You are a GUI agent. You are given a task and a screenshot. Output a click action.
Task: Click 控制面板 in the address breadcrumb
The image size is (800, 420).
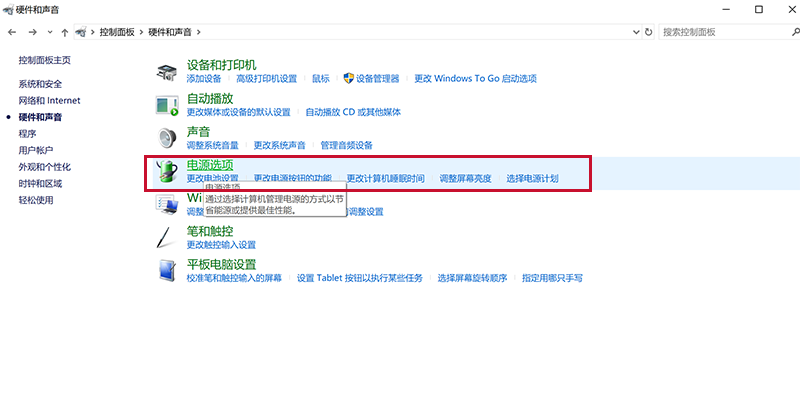click(117, 32)
